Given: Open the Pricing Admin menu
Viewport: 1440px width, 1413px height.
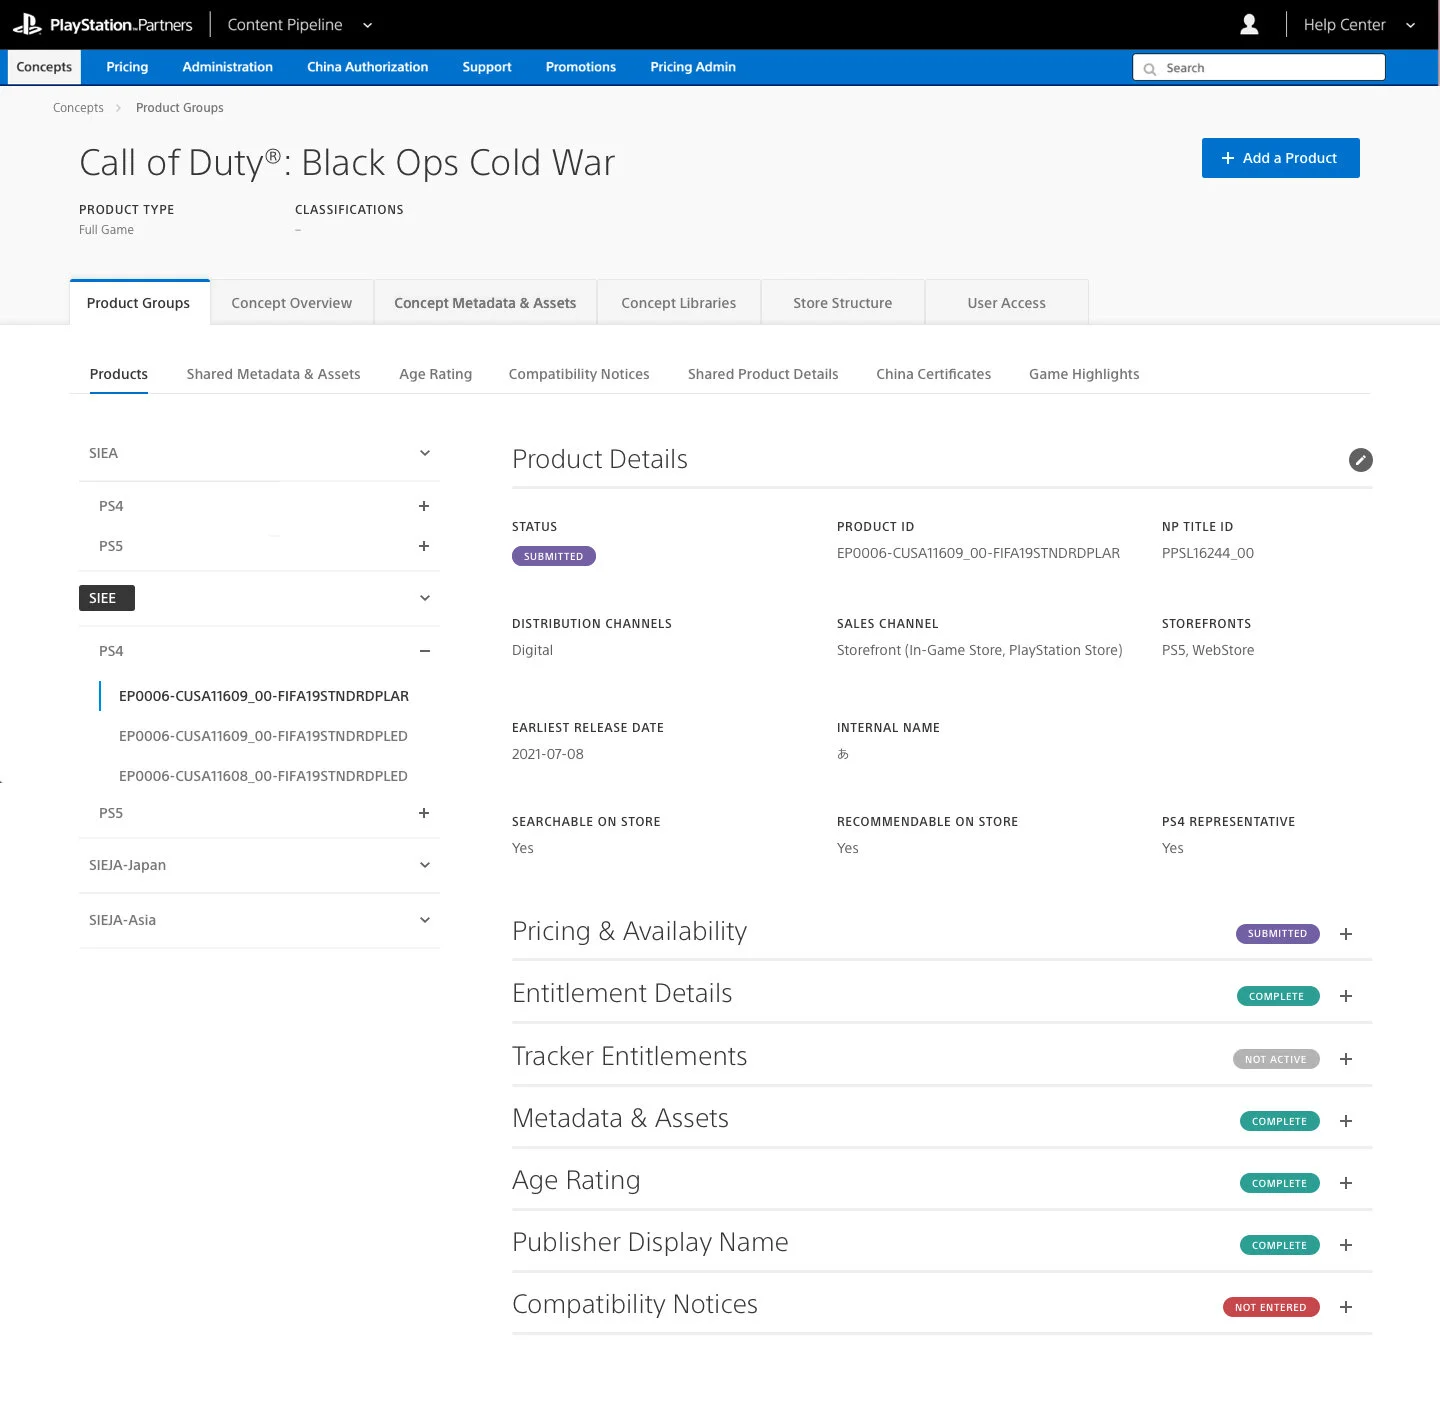Looking at the screenshot, I should 693,67.
